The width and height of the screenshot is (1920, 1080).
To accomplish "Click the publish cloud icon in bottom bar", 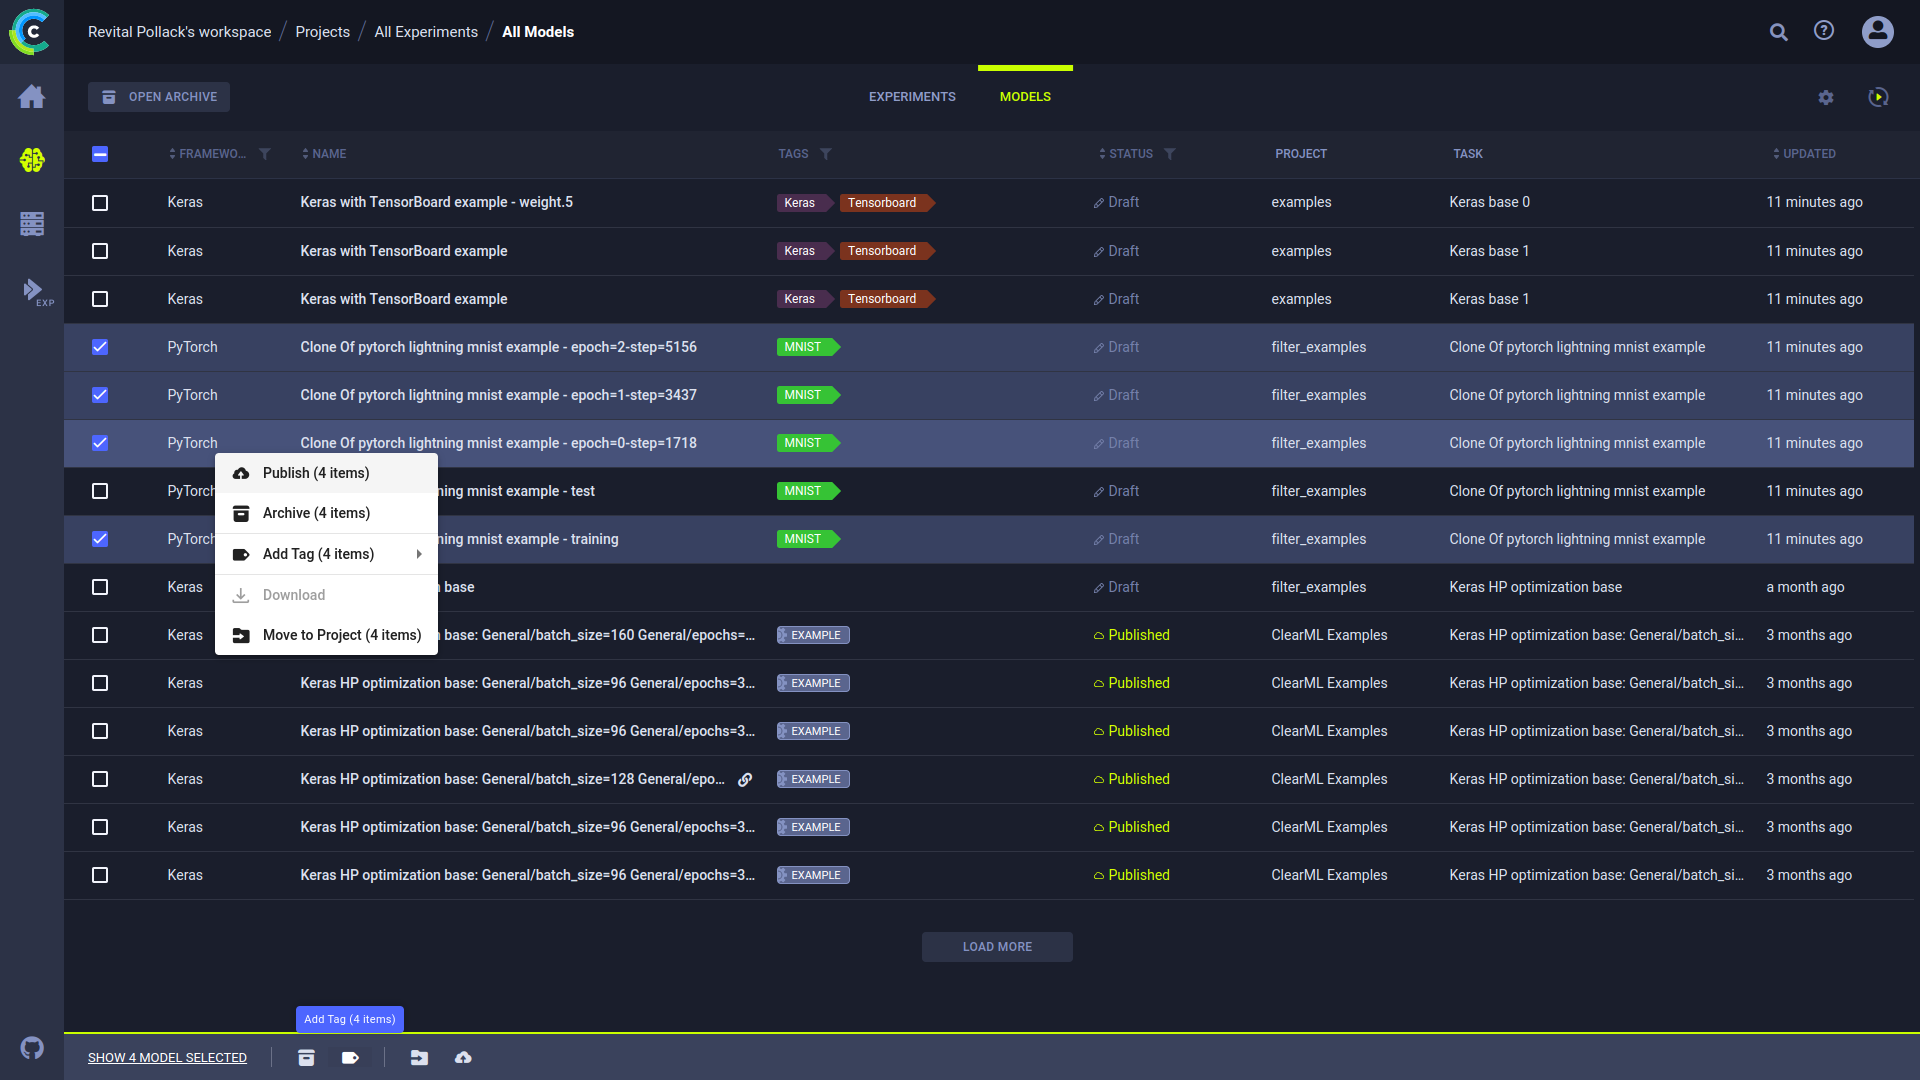I will 463,1058.
